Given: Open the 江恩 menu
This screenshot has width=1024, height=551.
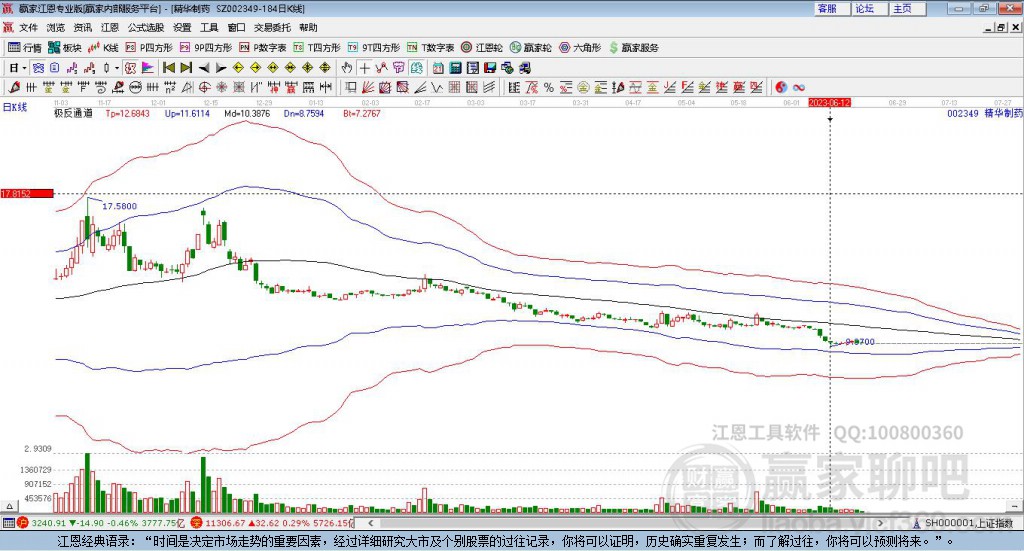Looking at the screenshot, I should pyautogui.click(x=110, y=27).
